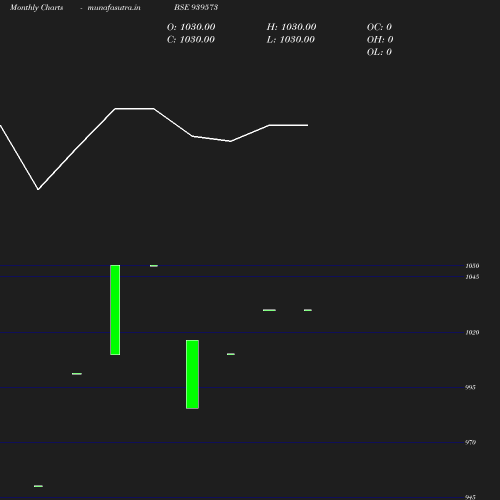Click the 'Monthly Charts' title text
Image resolution: width=500 pixels, height=500 pixels.
point(37,7)
